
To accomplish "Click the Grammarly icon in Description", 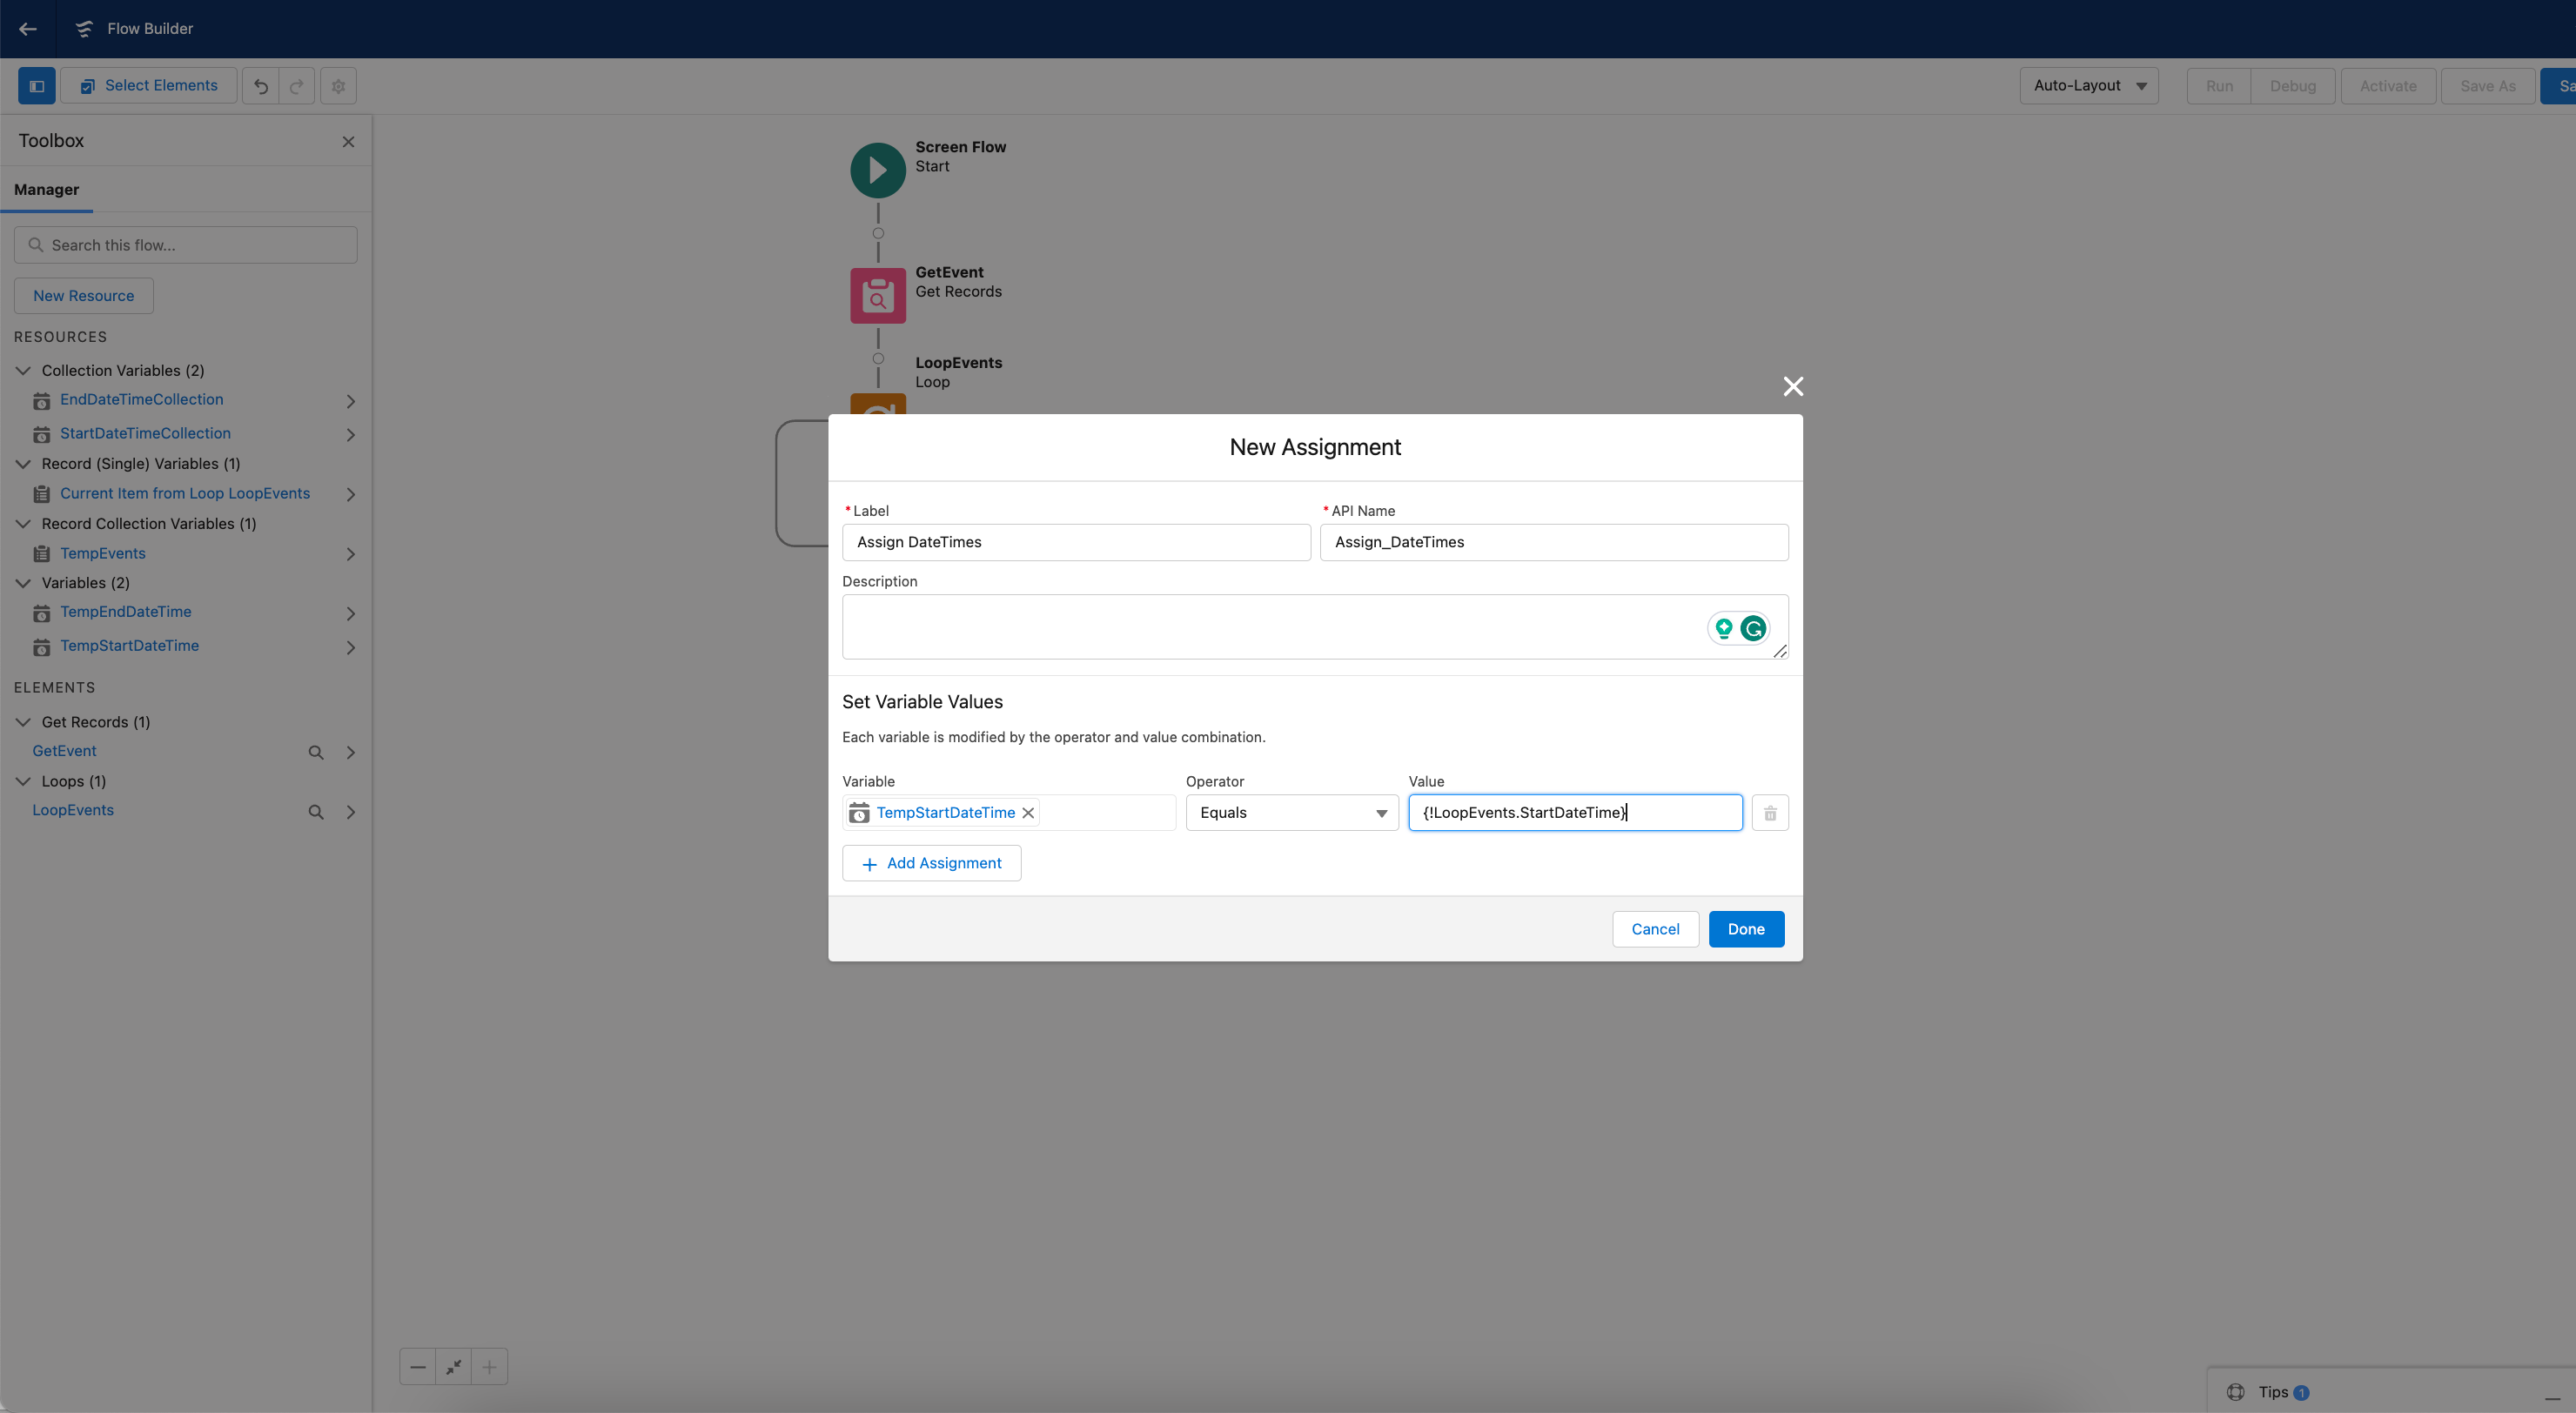I will coord(1752,628).
